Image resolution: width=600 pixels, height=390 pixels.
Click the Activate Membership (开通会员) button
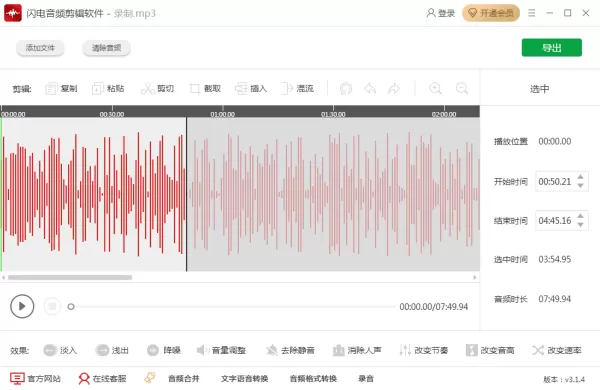(x=491, y=13)
